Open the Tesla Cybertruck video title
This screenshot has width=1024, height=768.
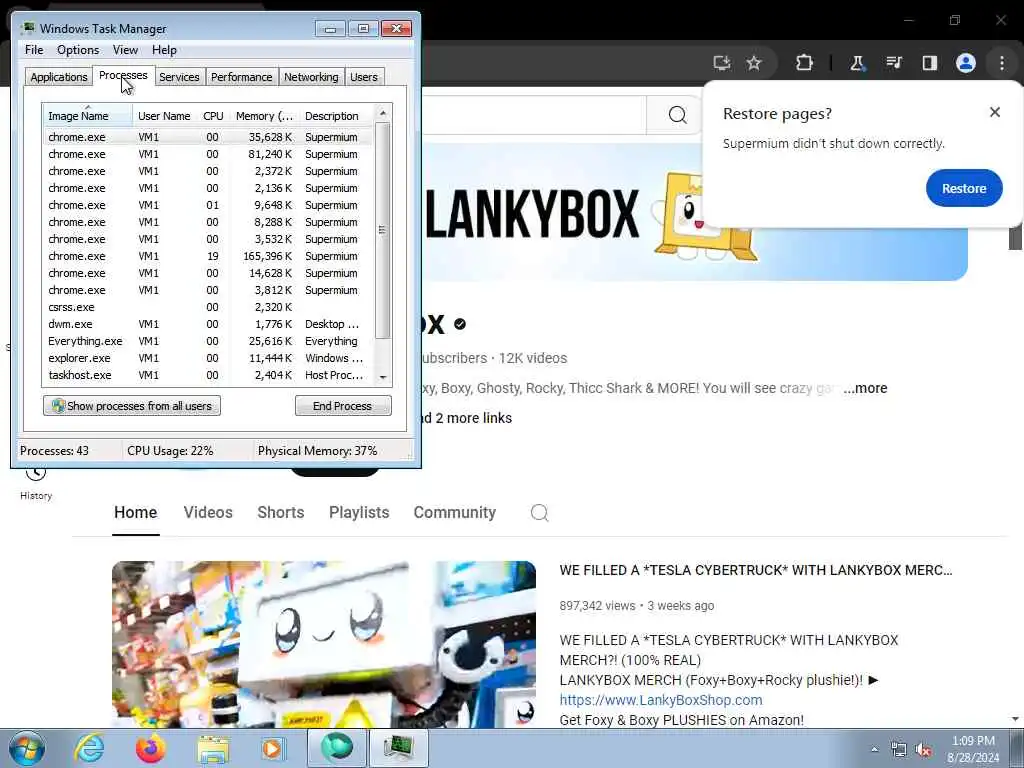[756, 570]
